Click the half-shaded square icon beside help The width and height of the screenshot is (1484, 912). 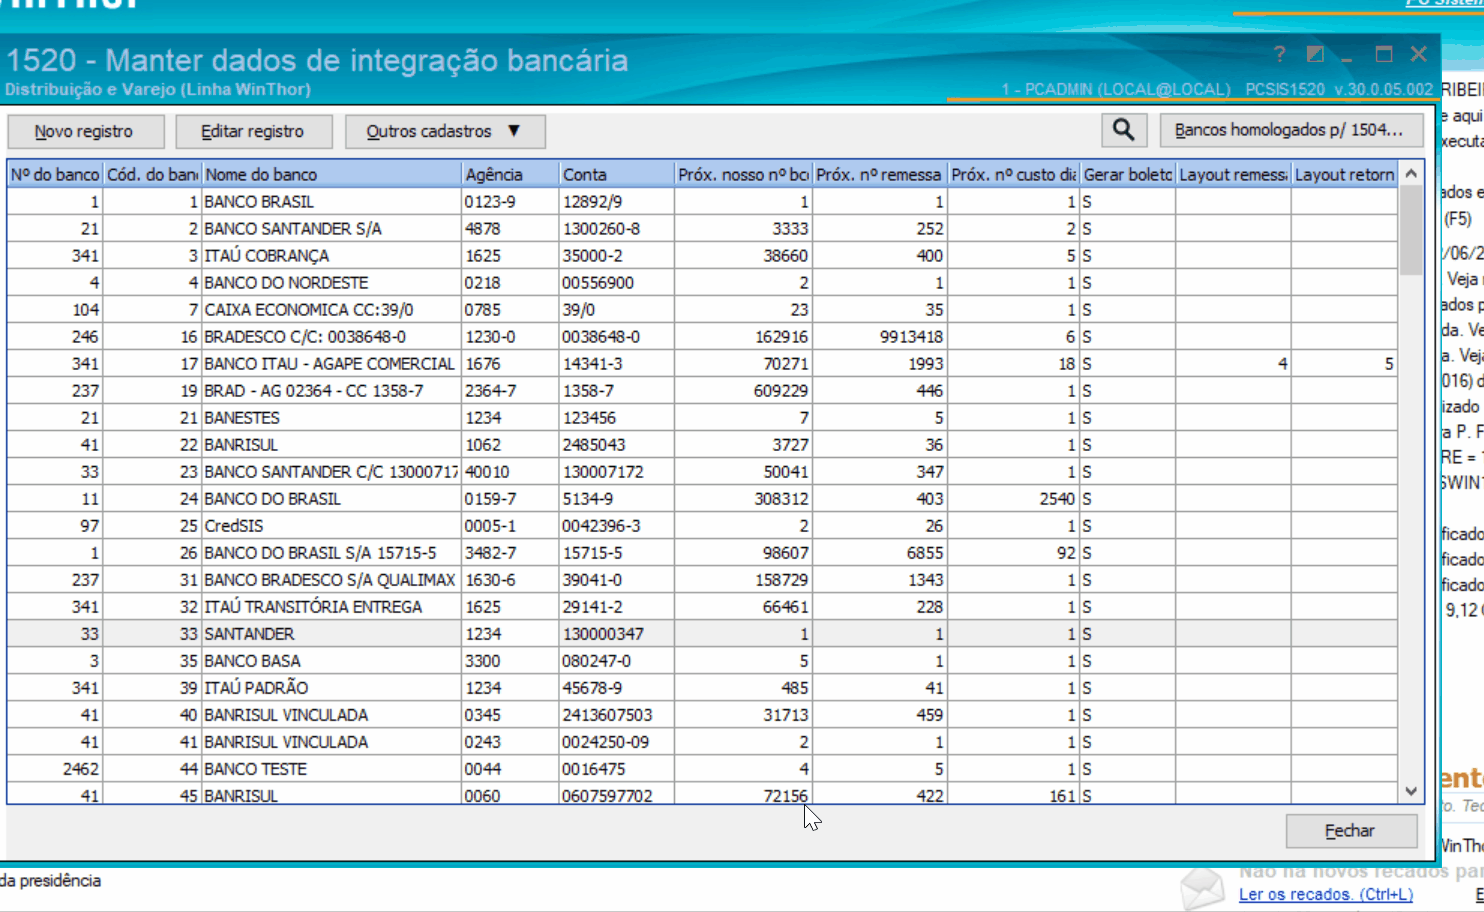(x=1315, y=55)
